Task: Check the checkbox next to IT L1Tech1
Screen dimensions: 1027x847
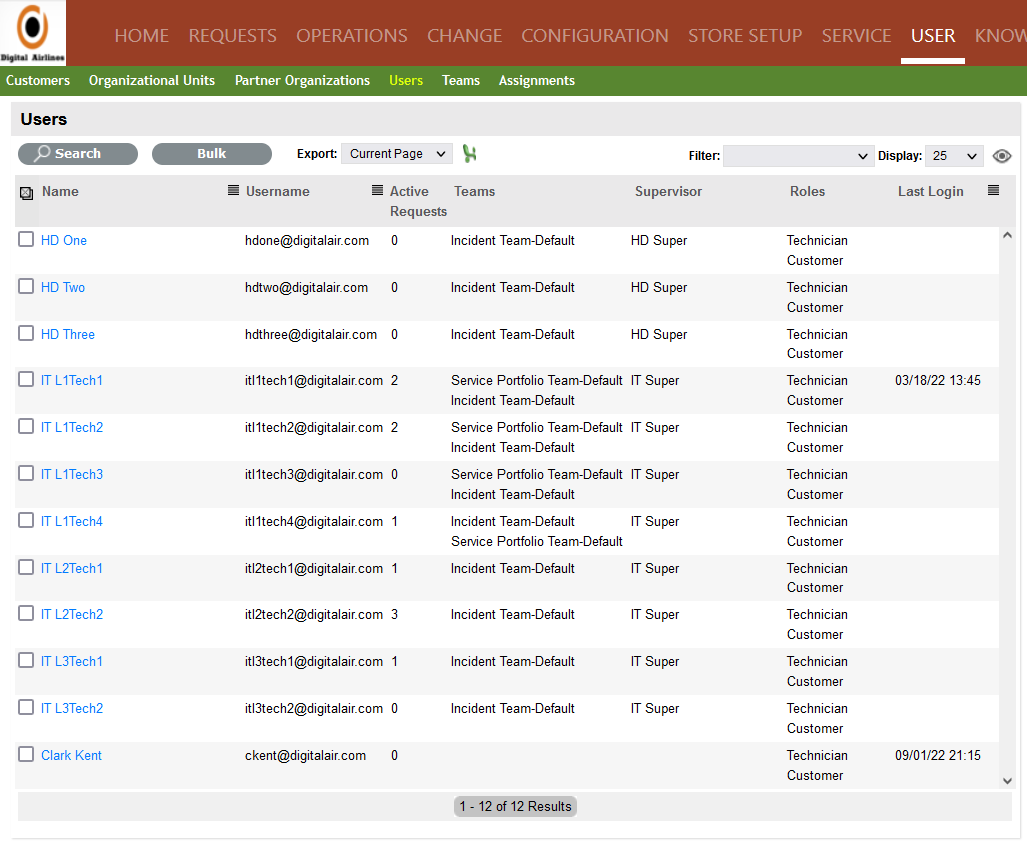Action: 26,379
